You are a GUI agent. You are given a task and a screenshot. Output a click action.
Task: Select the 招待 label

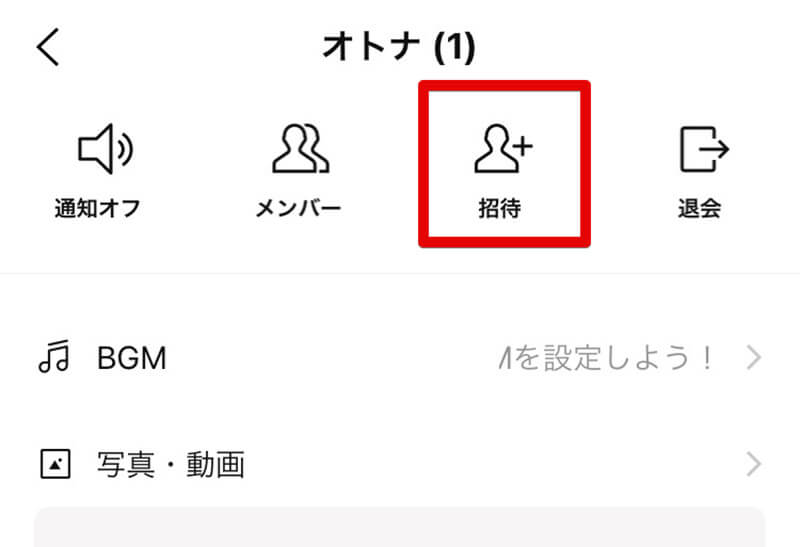(x=499, y=208)
